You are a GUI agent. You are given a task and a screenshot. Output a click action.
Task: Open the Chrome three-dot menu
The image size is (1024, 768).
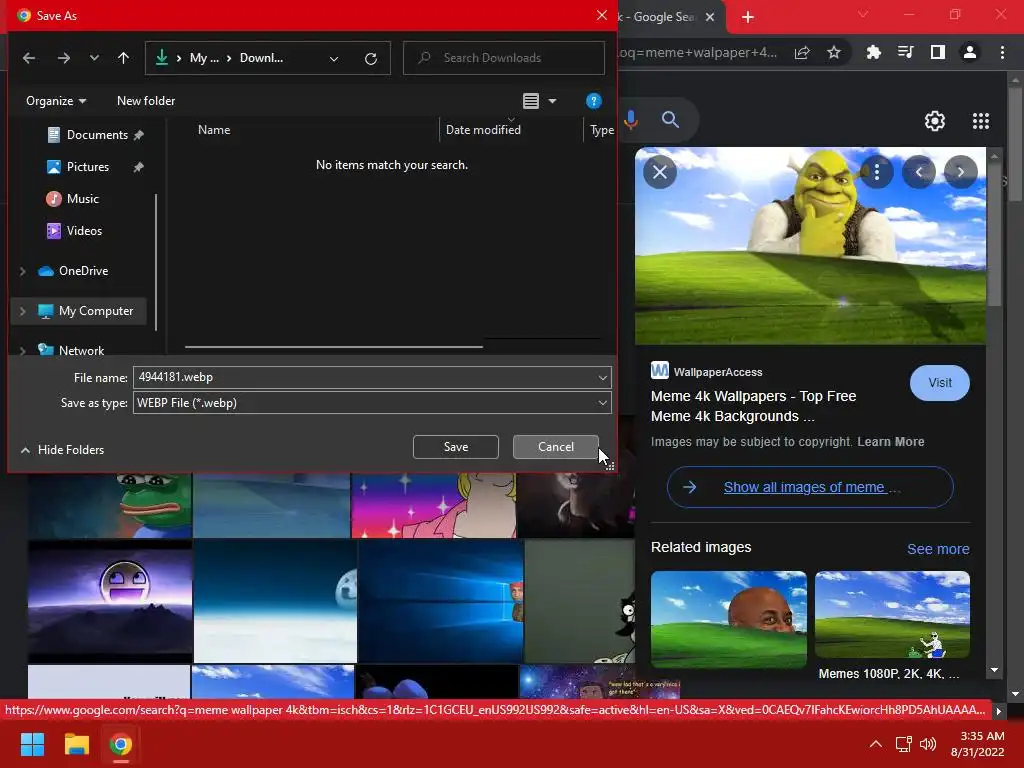1002,52
